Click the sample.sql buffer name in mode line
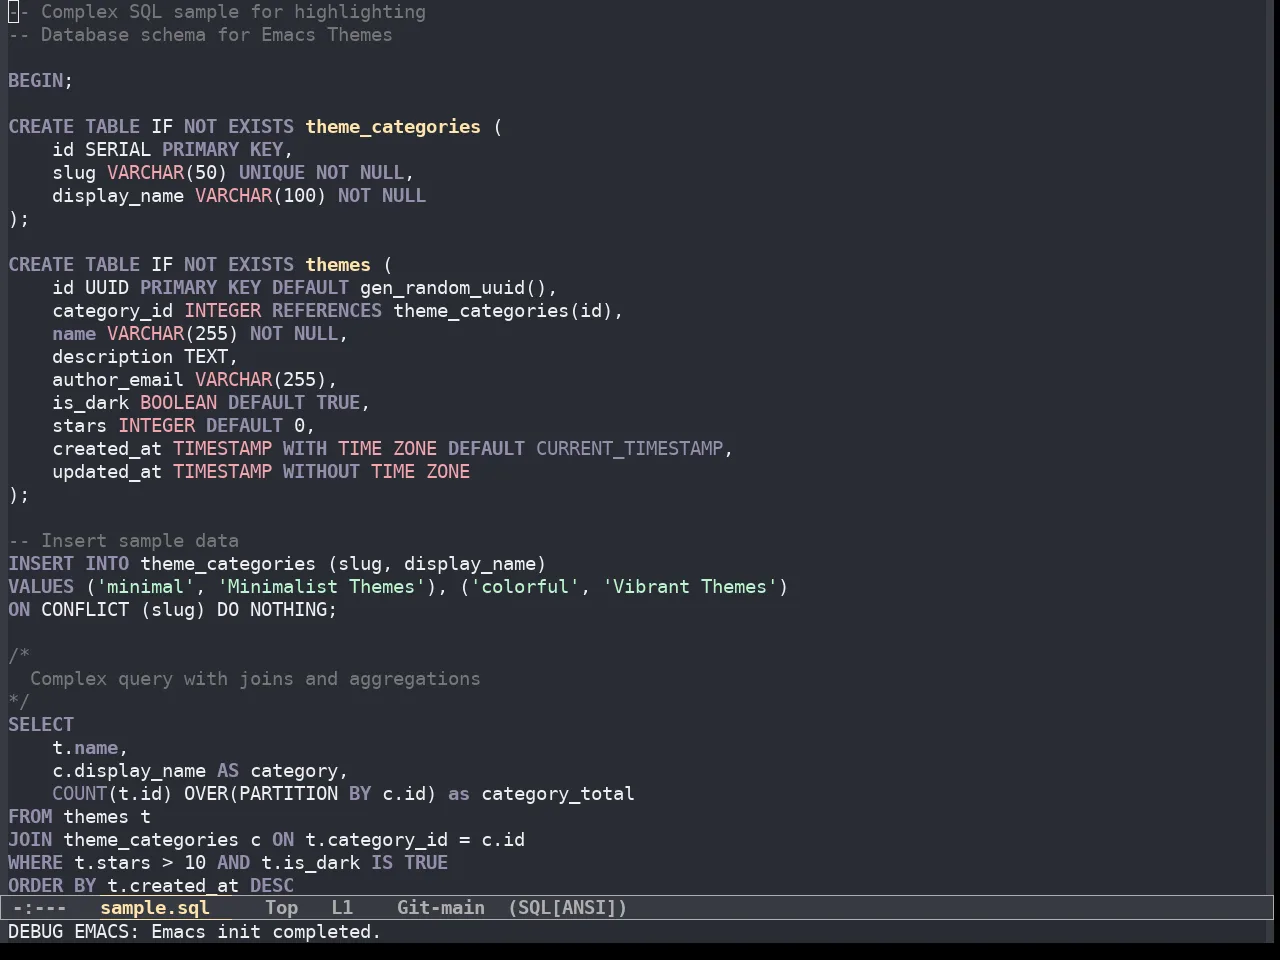The image size is (1280, 960). click(x=155, y=908)
